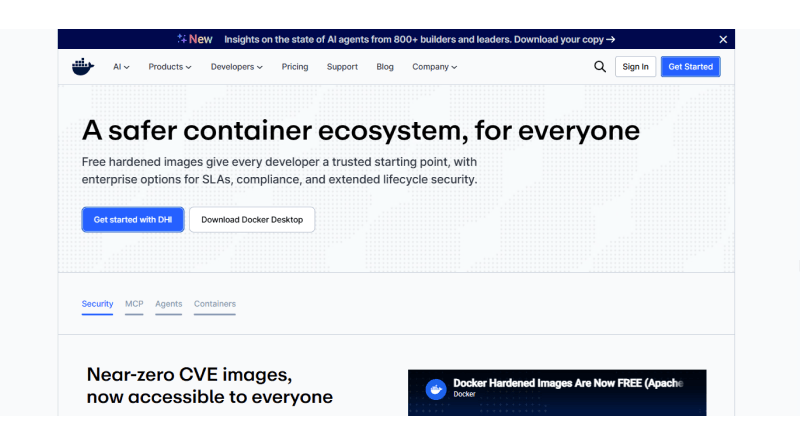Click the 'Free hardened images give every developer' paragraph
This screenshot has height=445, width=800.
(280, 170)
